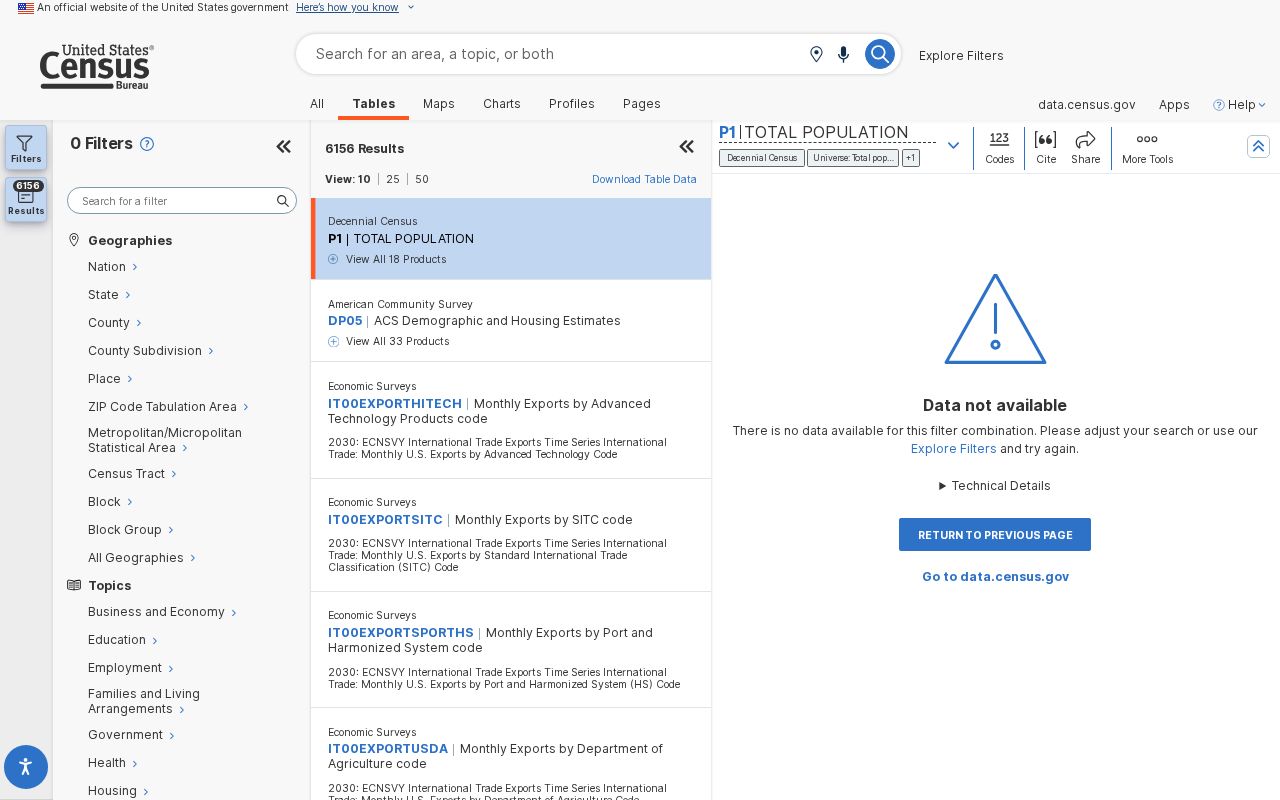Switch to the Maps tab

point(439,104)
